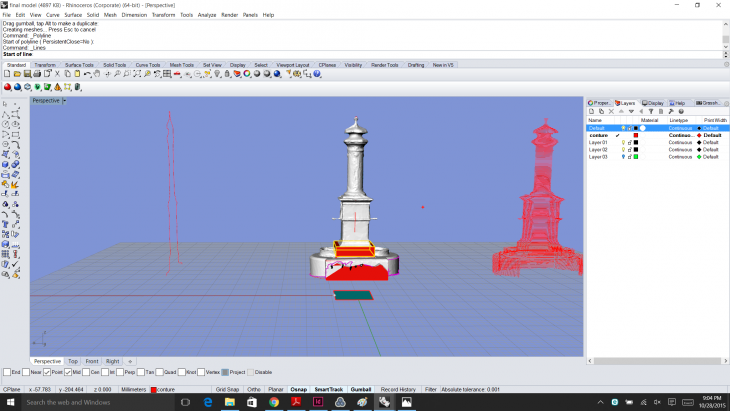This screenshot has width=730, height=411.
Task: Uncheck the Point object snap checkbox
Action: coord(46,372)
